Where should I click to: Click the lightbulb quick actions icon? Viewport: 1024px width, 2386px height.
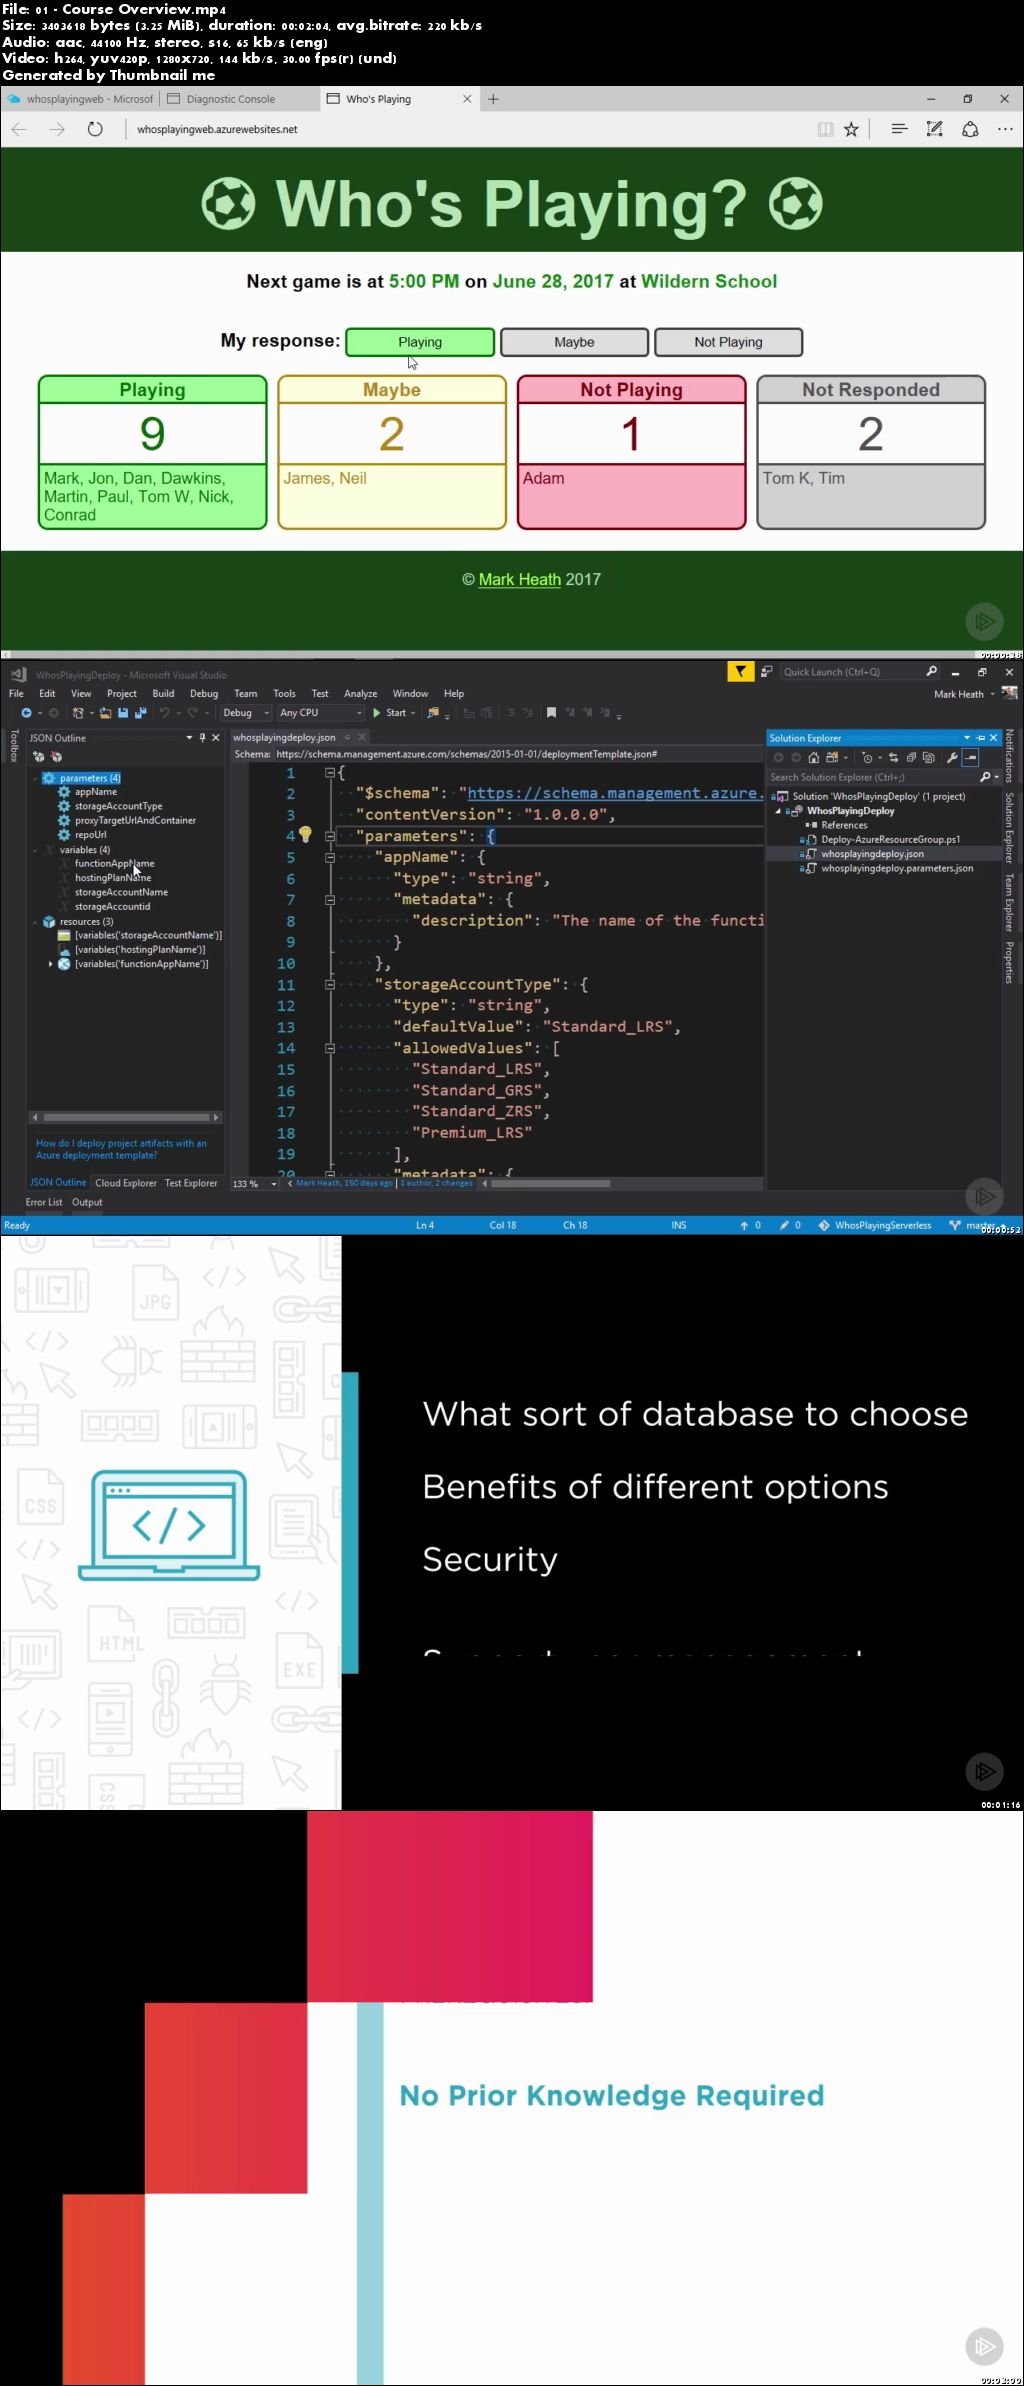pyautogui.click(x=305, y=835)
